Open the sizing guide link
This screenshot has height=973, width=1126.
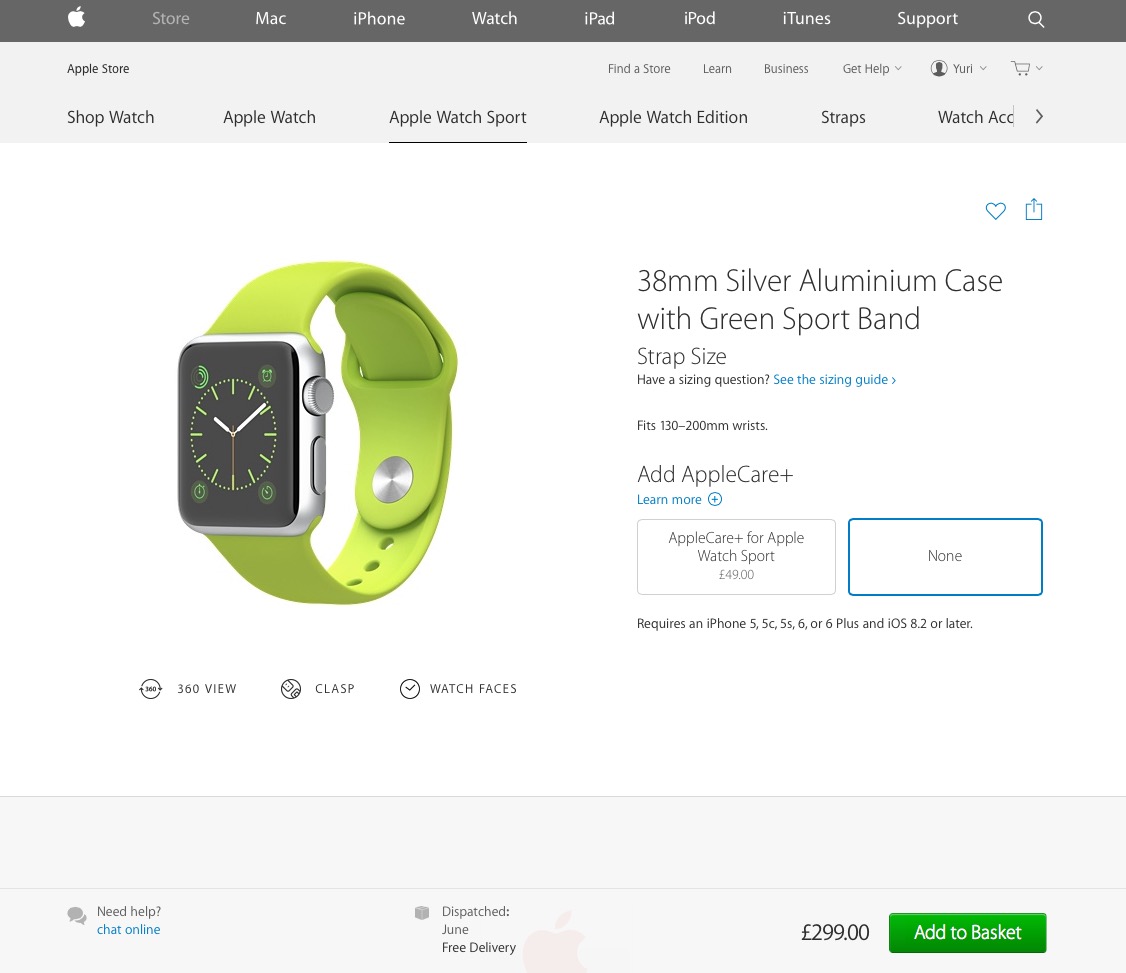tap(834, 379)
